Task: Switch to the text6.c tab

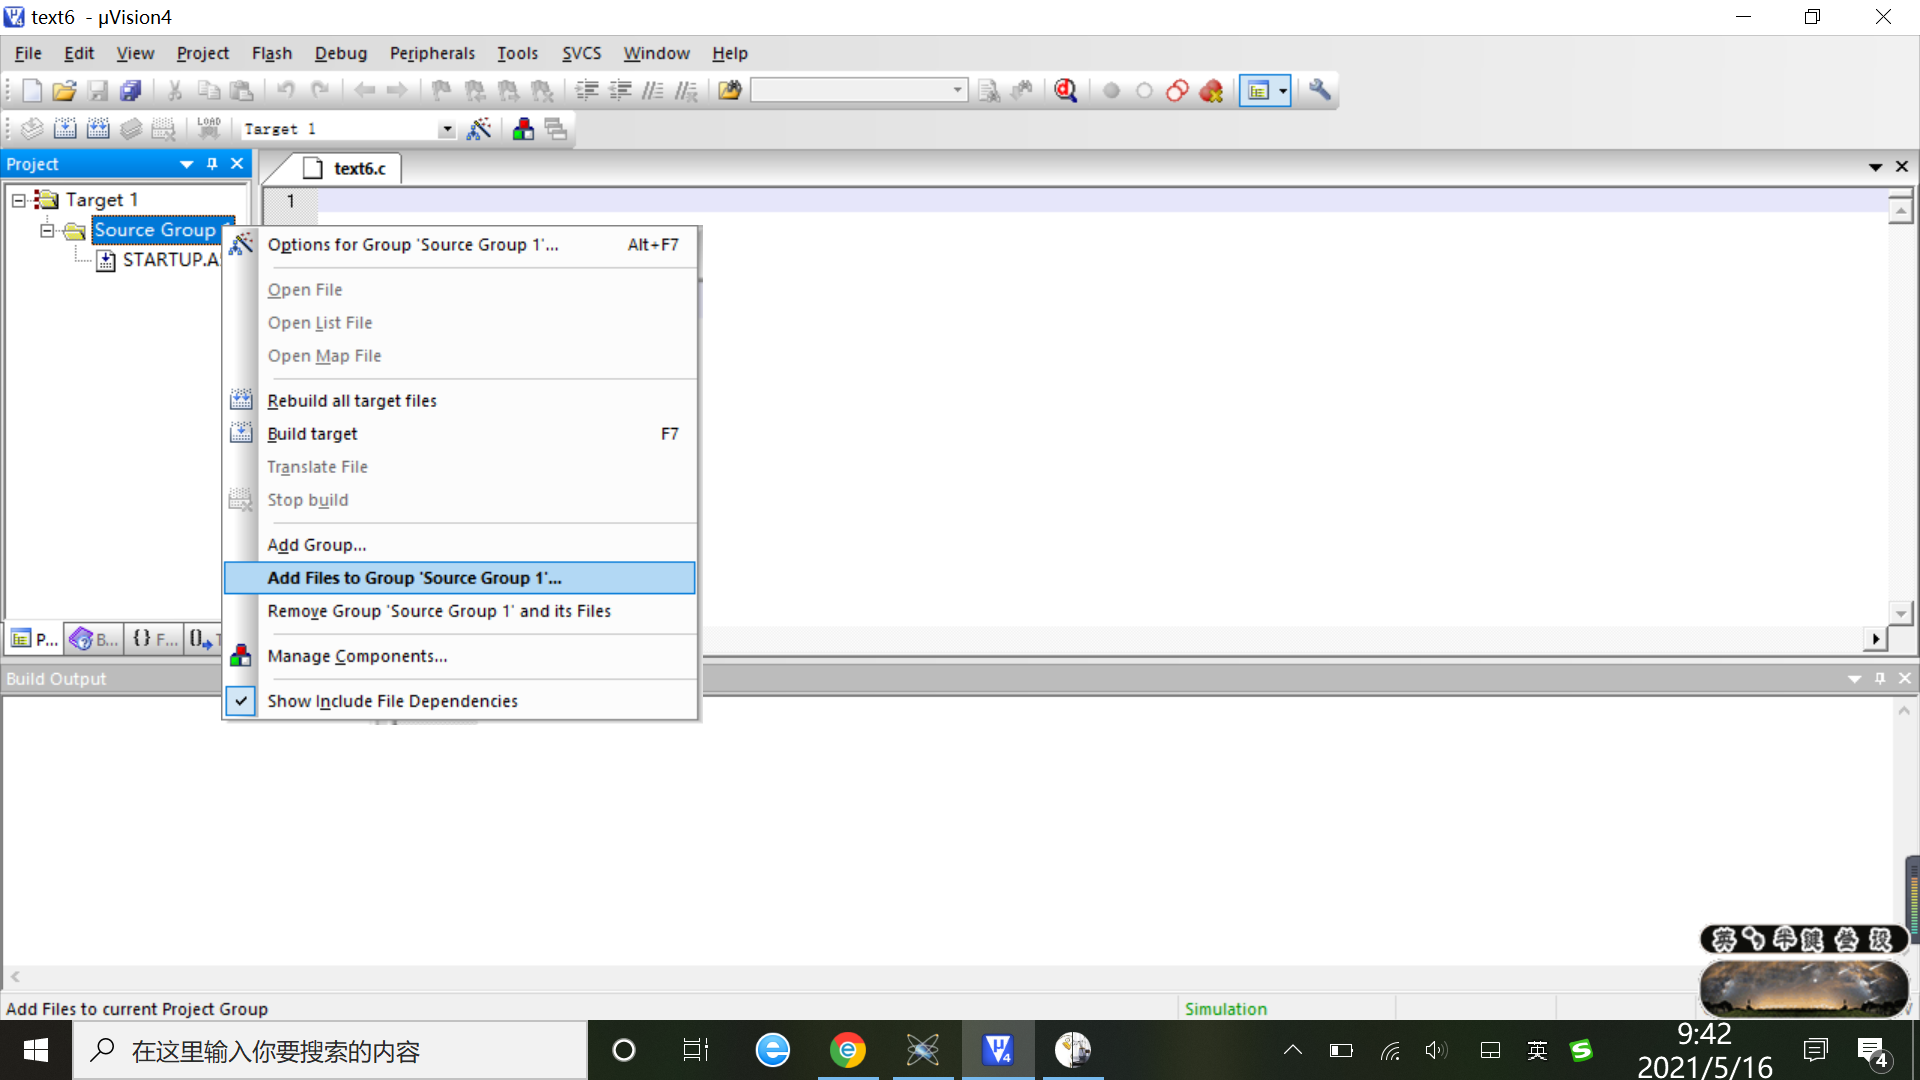Action: (358, 168)
